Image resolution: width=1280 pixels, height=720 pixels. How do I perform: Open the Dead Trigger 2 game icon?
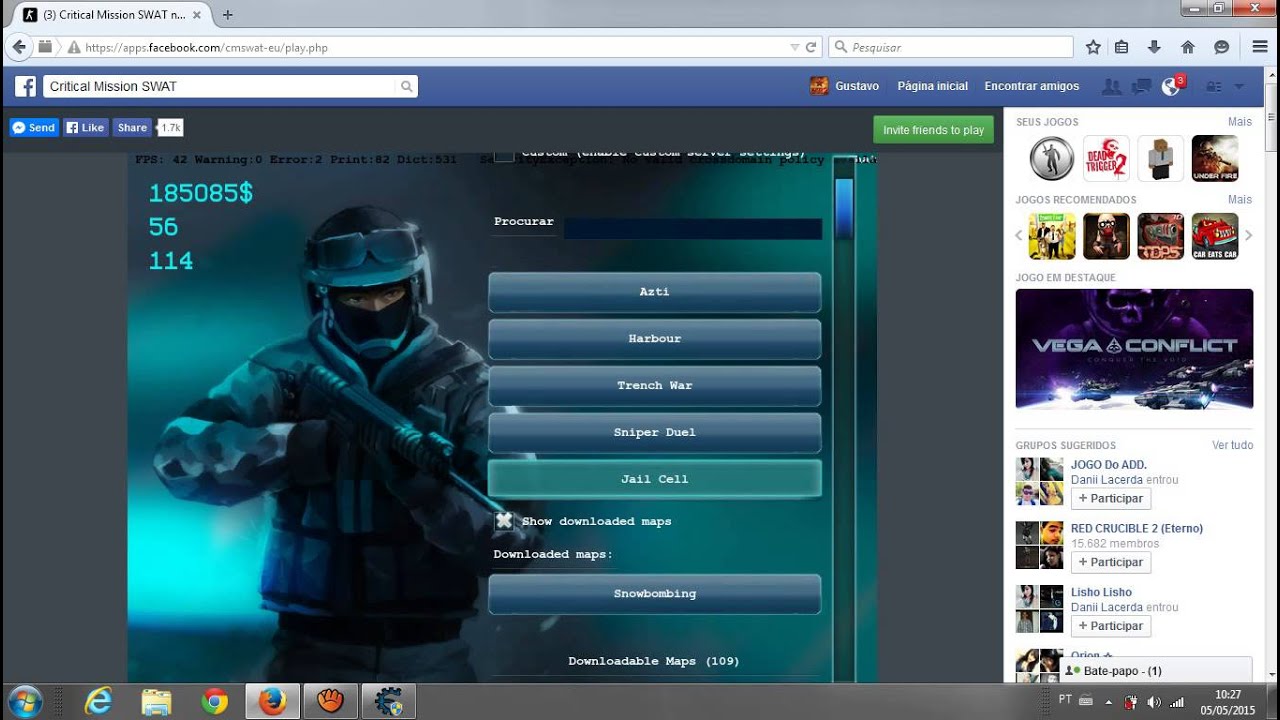[1107, 158]
